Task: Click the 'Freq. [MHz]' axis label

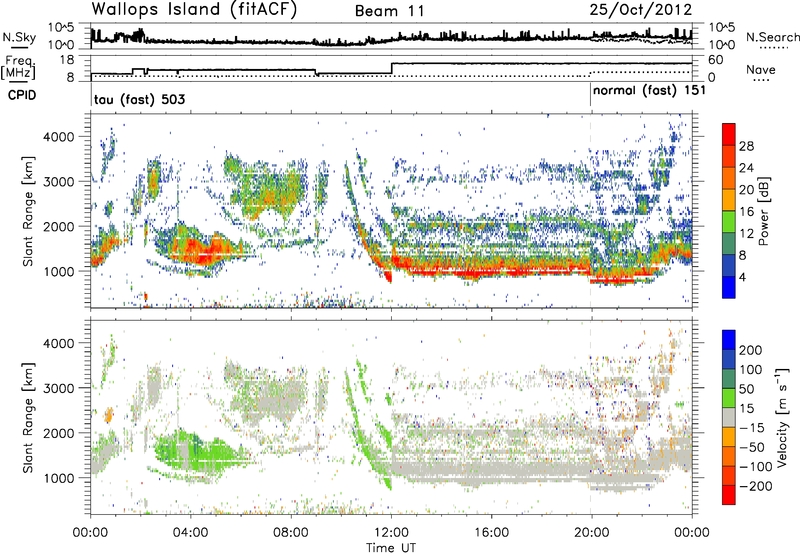Action: click(x=19, y=68)
